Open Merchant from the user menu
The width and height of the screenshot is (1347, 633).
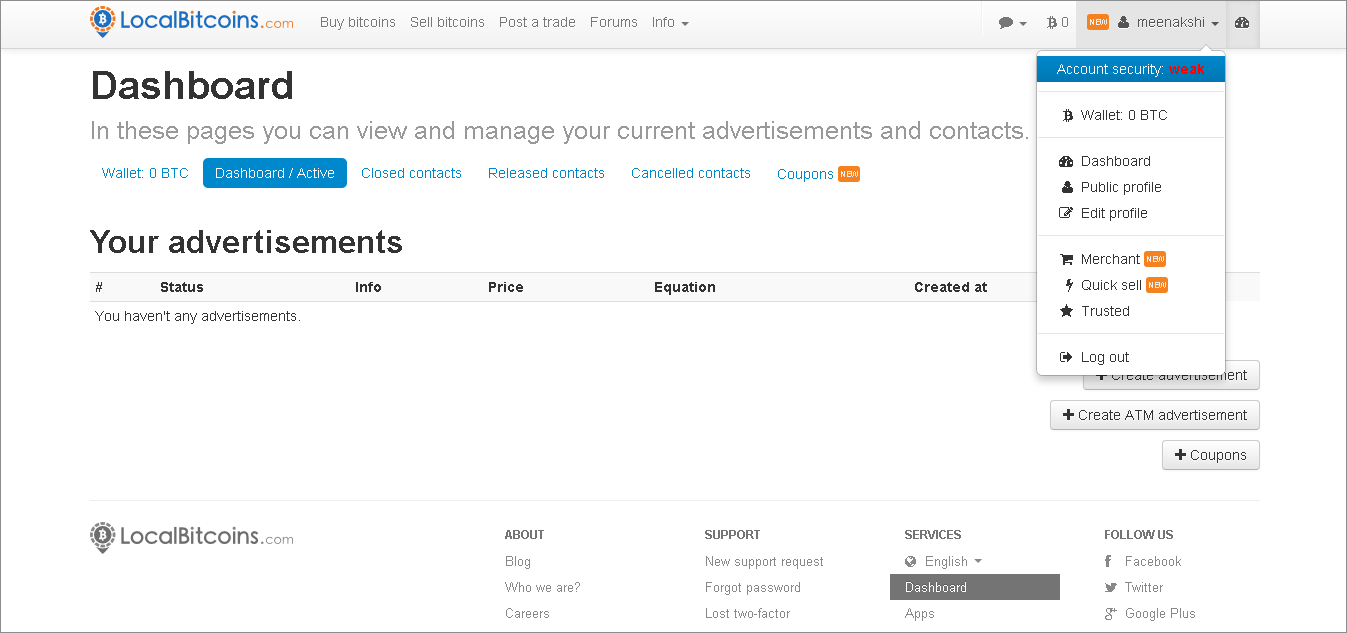(1109, 259)
